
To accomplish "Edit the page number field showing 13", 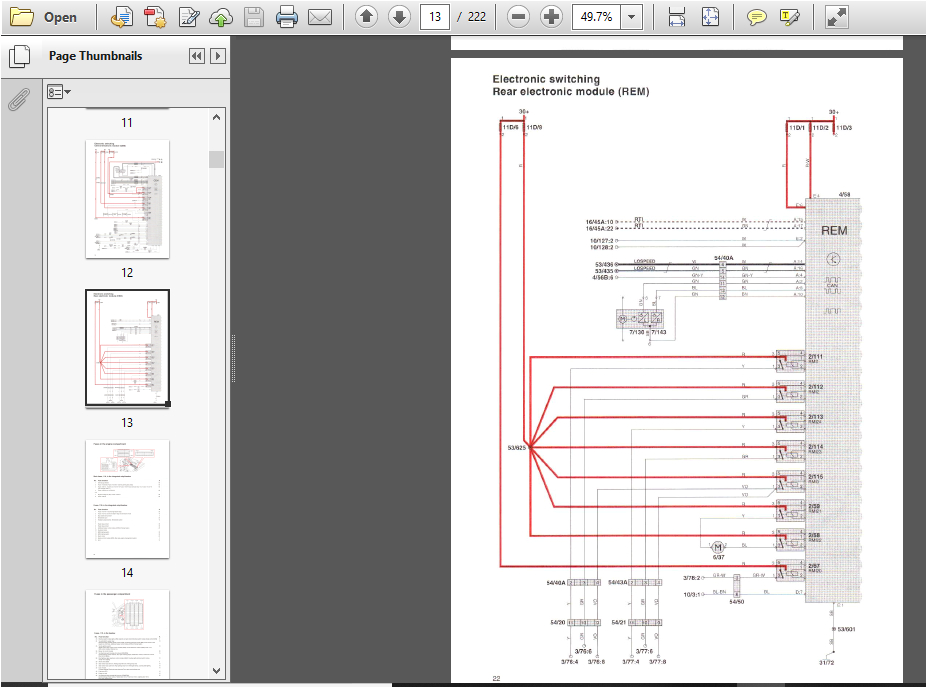I will coord(434,17).
